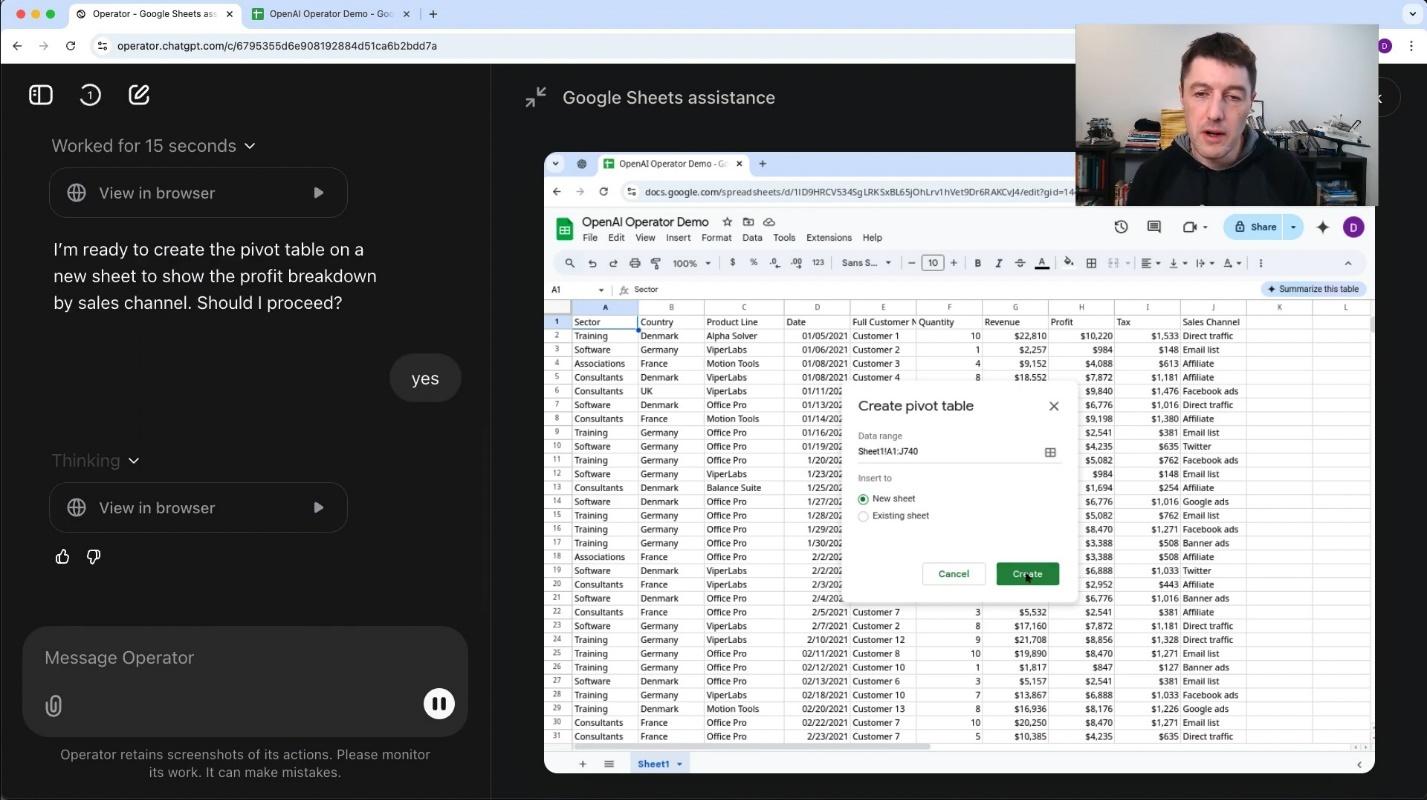This screenshot has width=1427, height=800.
Task: Toggle the Operator sidebar panel icon
Action: [x=41, y=95]
